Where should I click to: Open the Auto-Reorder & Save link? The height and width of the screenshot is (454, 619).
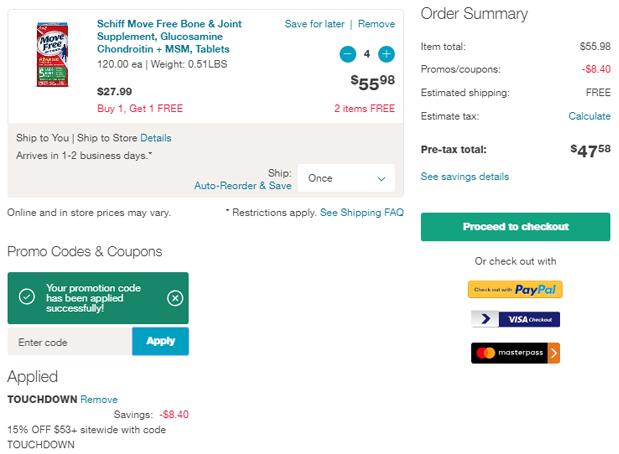(242, 186)
